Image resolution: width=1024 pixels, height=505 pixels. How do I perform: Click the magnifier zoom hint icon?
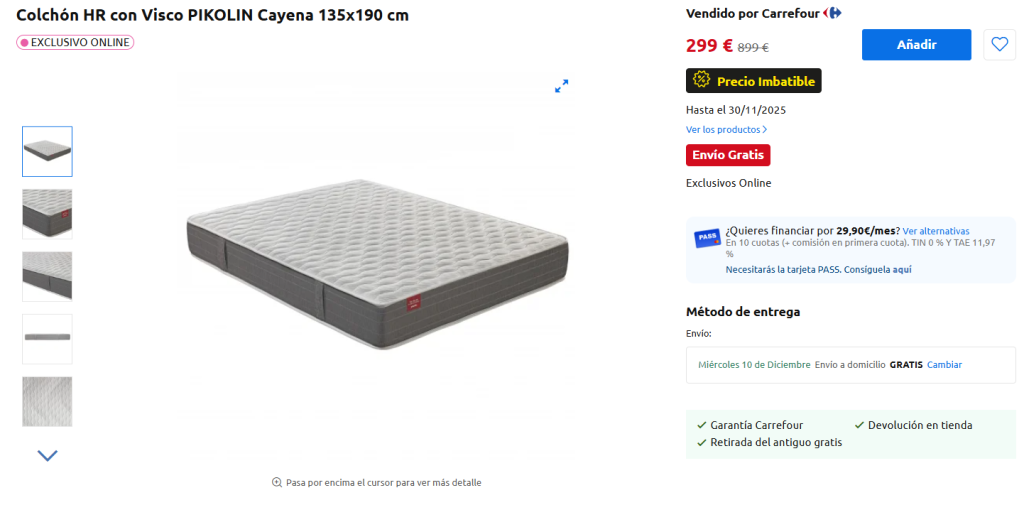(x=277, y=483)
